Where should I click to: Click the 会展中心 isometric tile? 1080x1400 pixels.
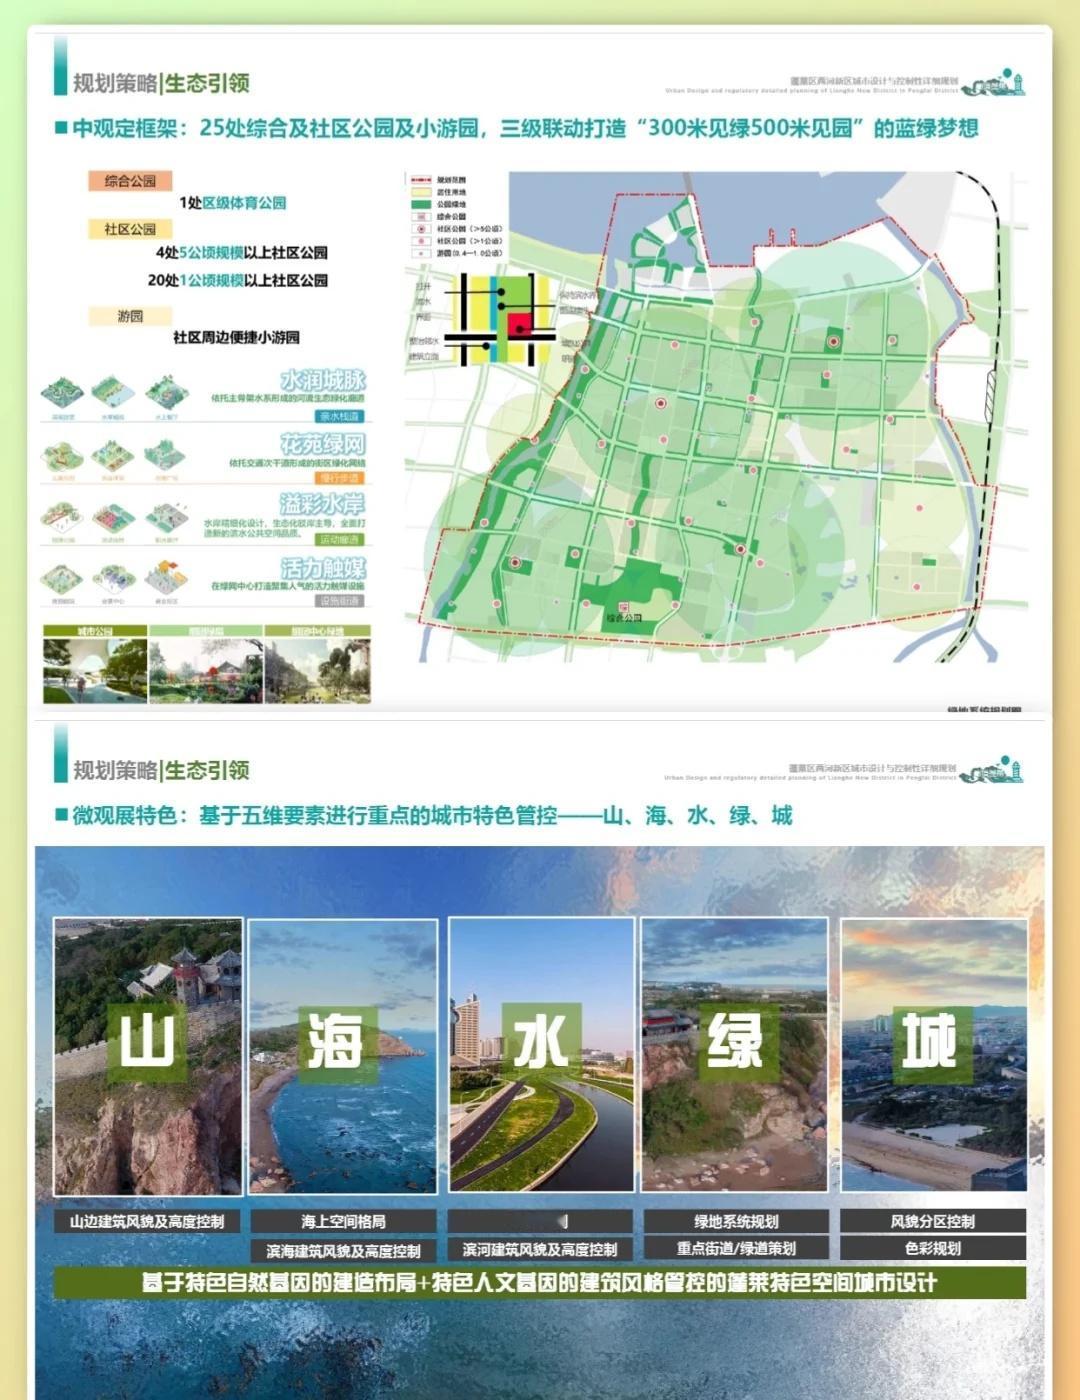point(113,580)
